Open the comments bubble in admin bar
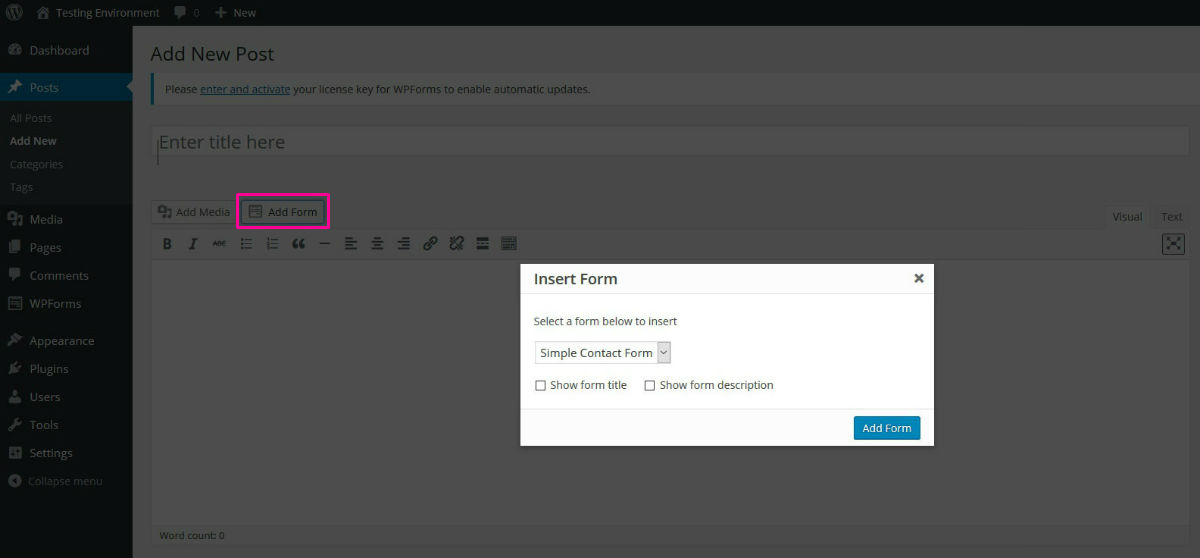 [186, 13]
